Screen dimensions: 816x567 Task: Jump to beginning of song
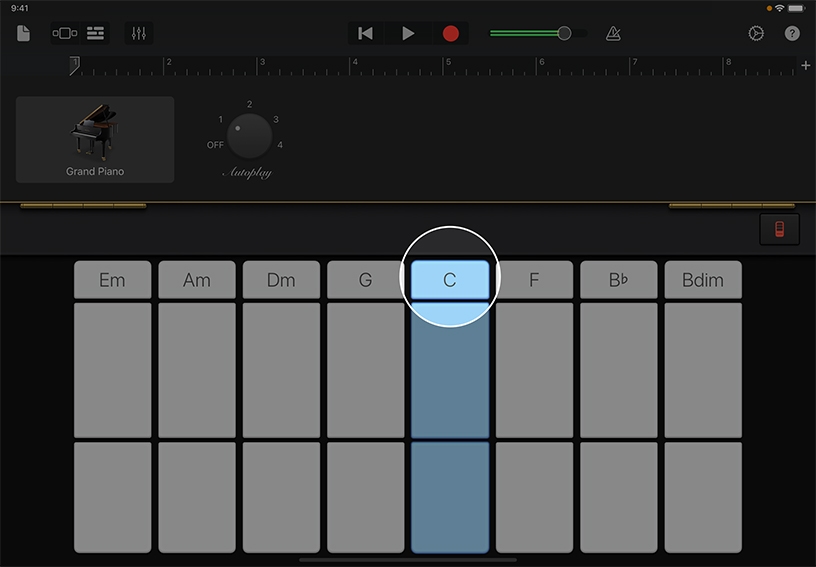pyautogui.click(x=366, y=33)
